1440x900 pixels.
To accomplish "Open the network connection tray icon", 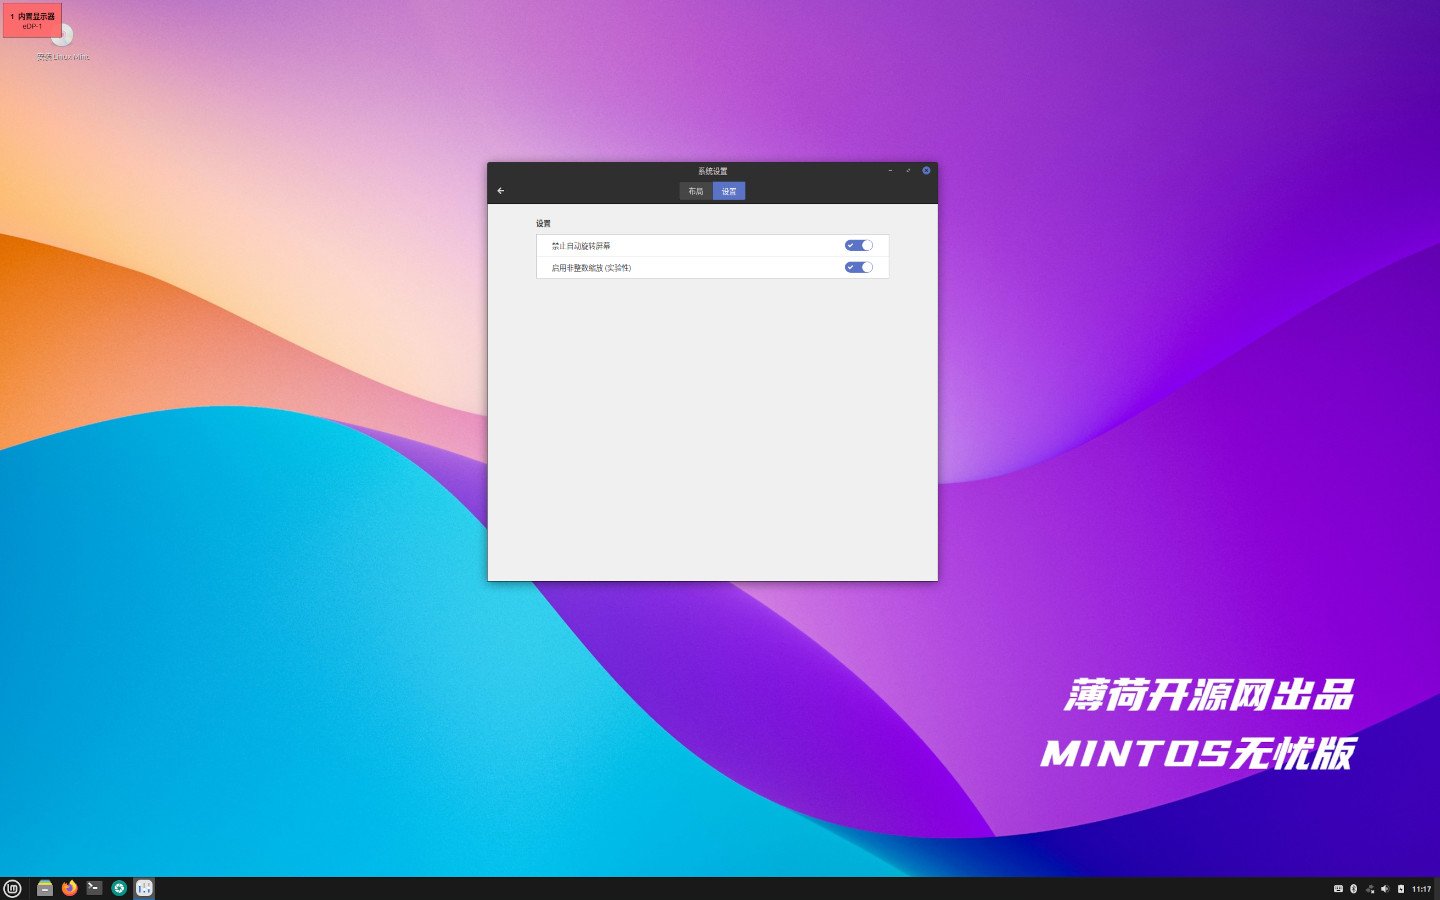I will (x=1370, y=889).
